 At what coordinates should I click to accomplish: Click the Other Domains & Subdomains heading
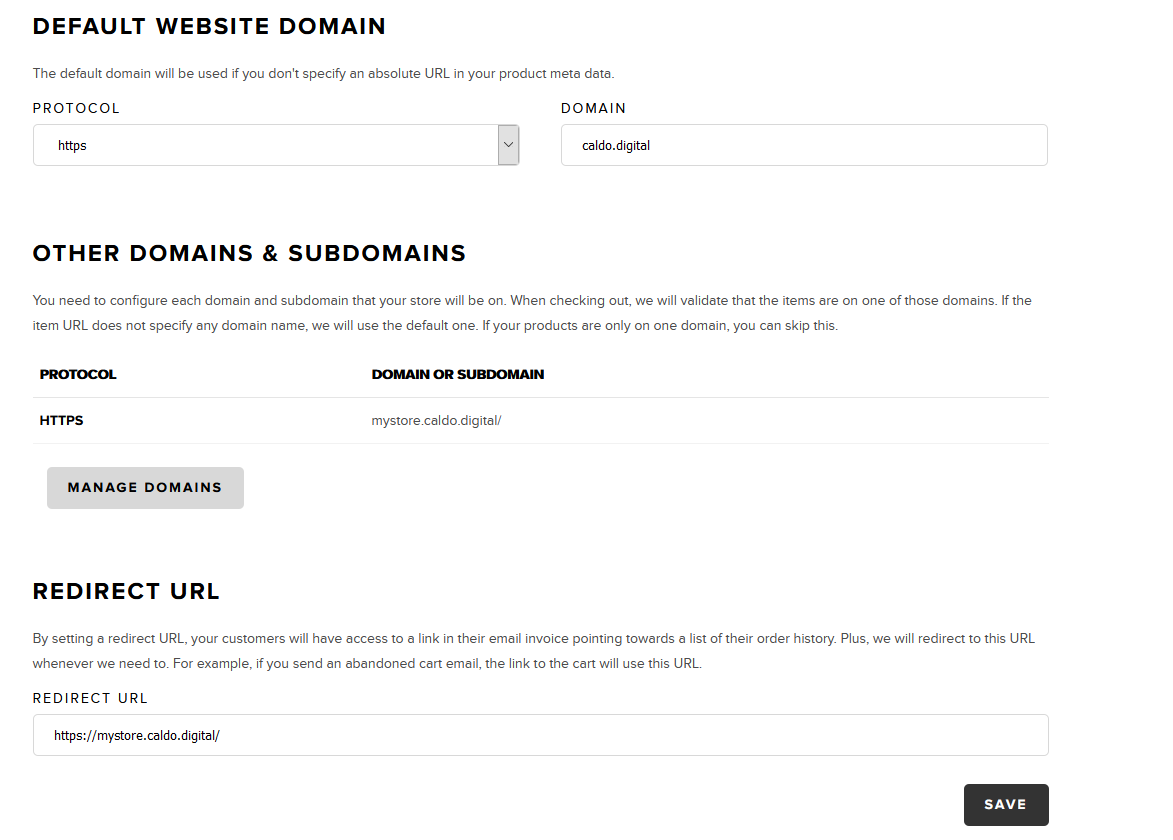249,254
